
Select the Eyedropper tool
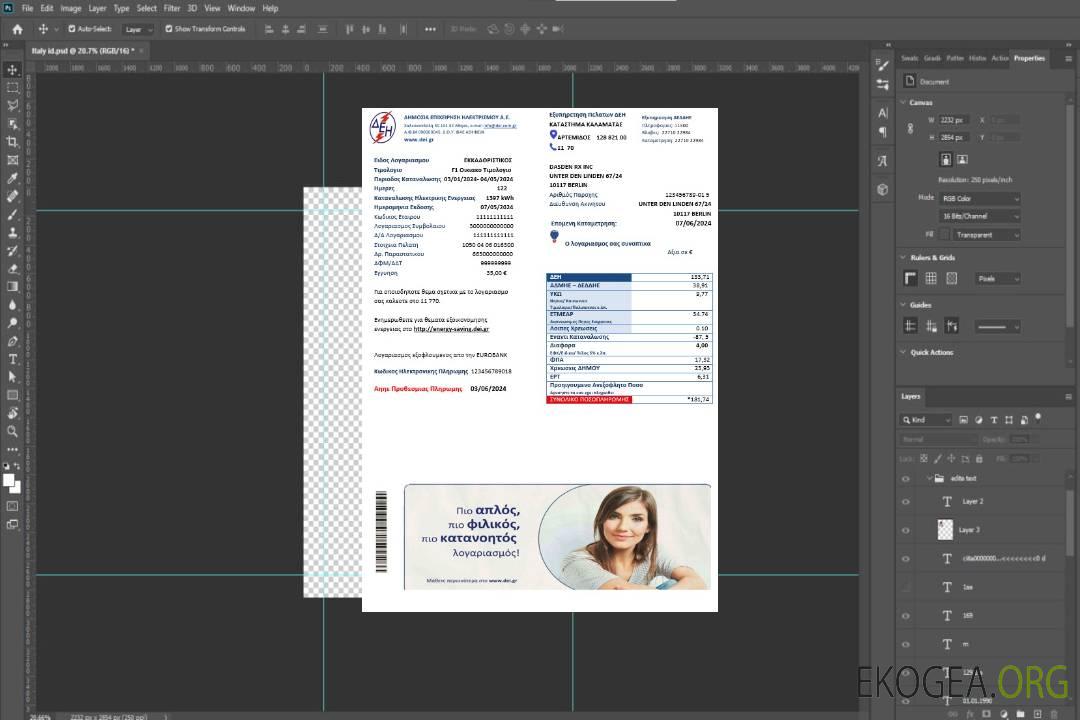point(13,178)
